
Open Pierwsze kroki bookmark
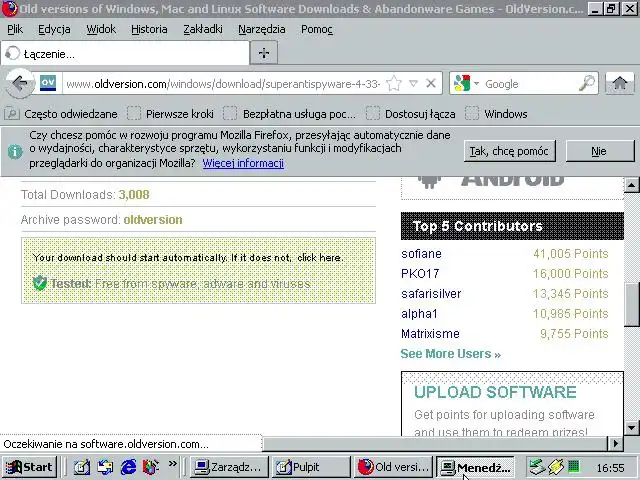click(x=171, y=113)
